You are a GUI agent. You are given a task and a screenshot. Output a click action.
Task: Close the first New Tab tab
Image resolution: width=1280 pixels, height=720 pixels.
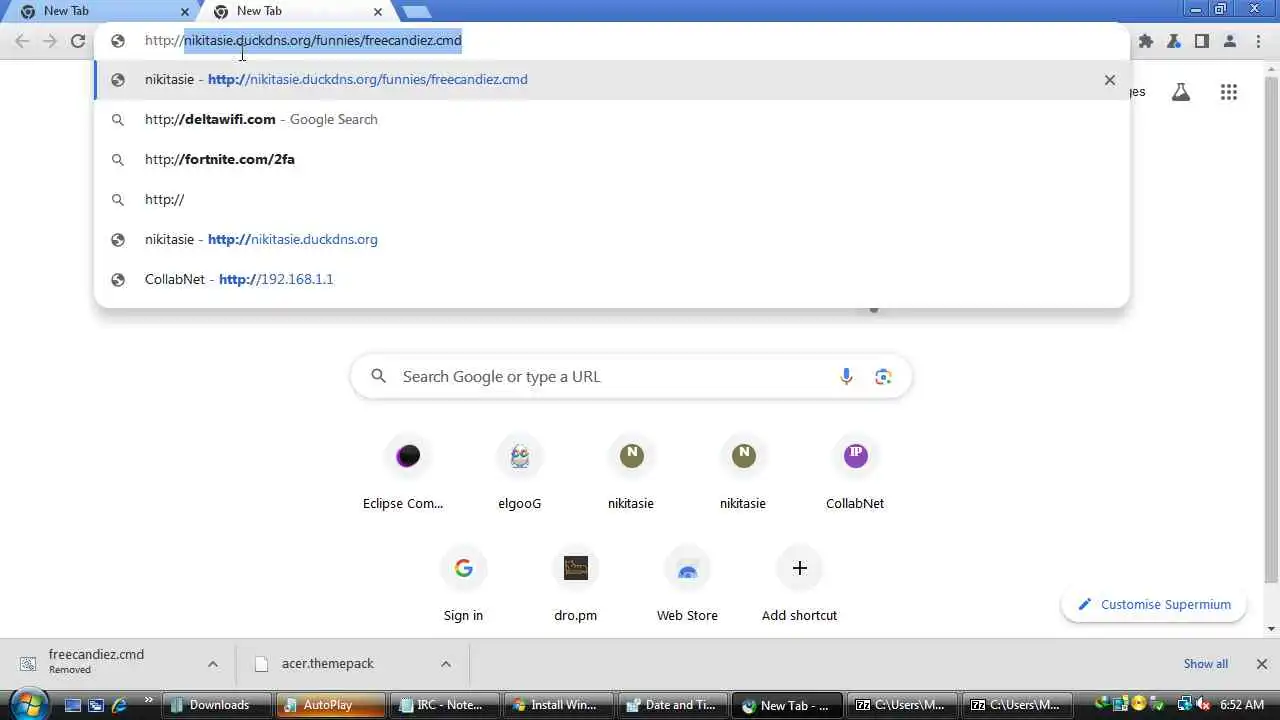(x=185, y=12)
